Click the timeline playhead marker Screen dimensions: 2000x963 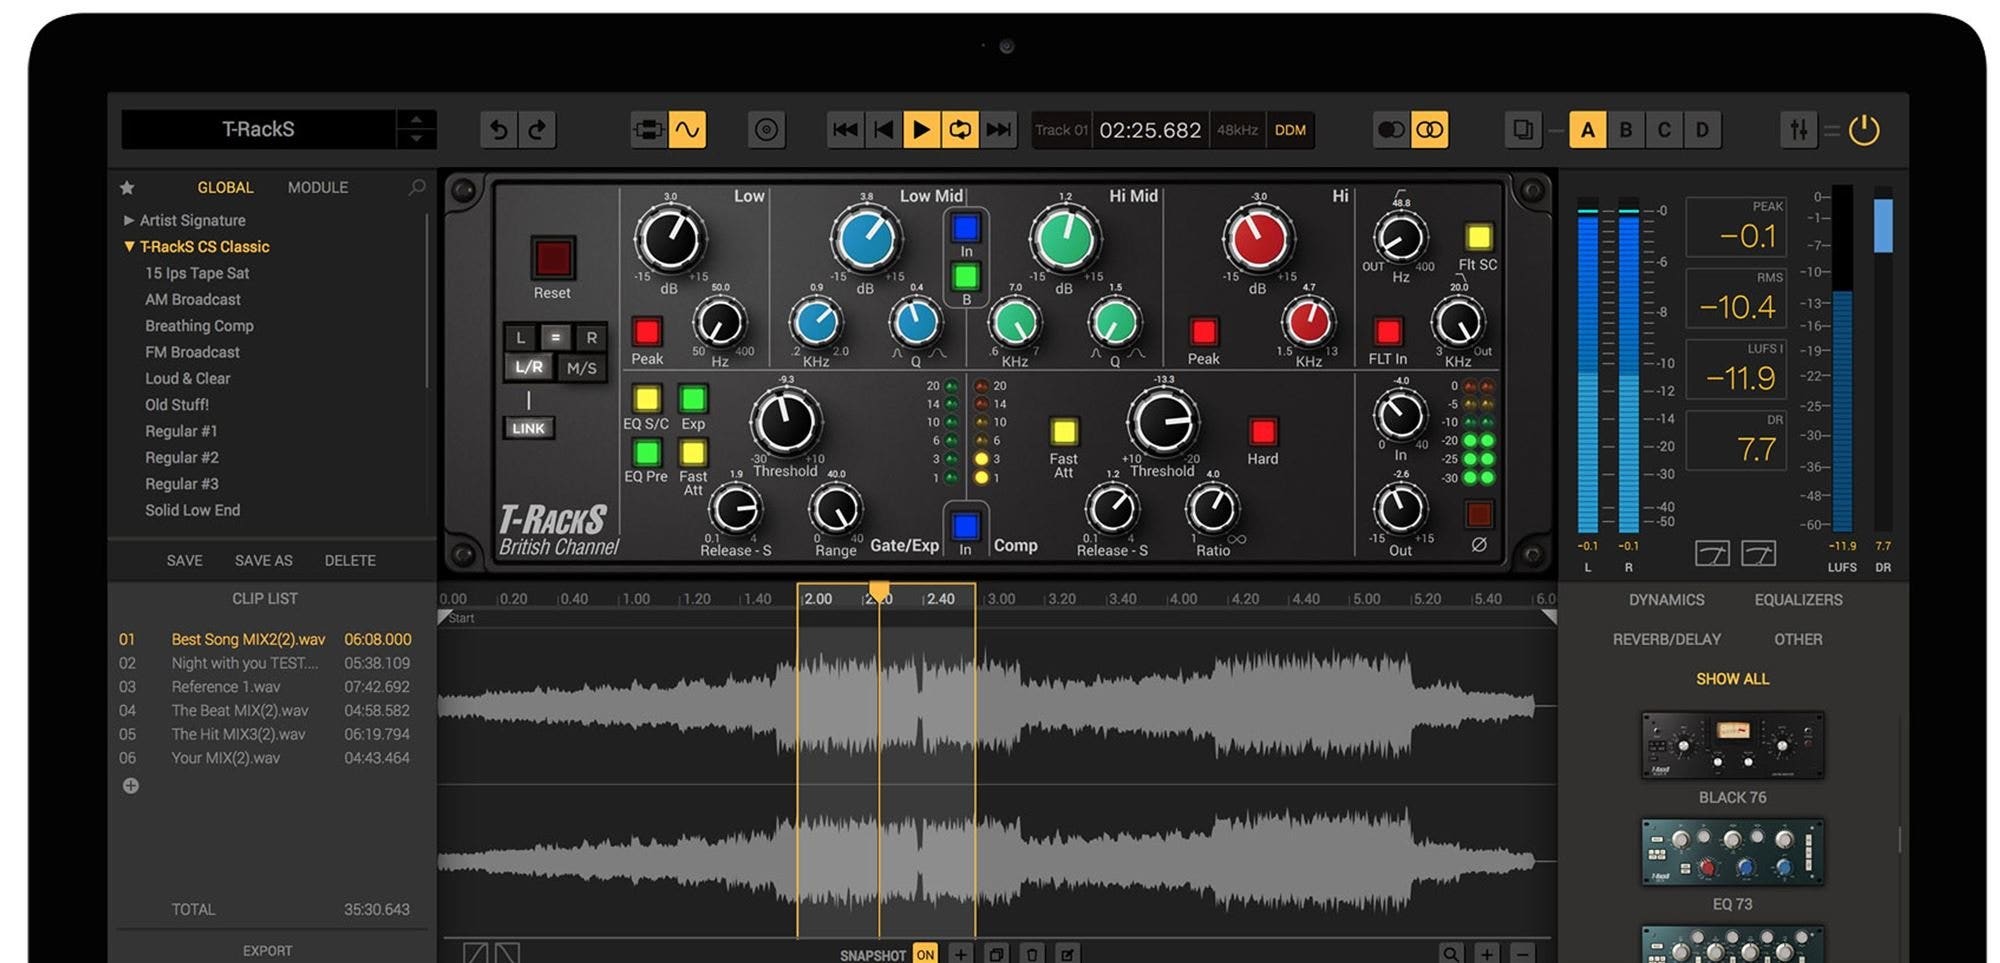click(x=878, y=592)
